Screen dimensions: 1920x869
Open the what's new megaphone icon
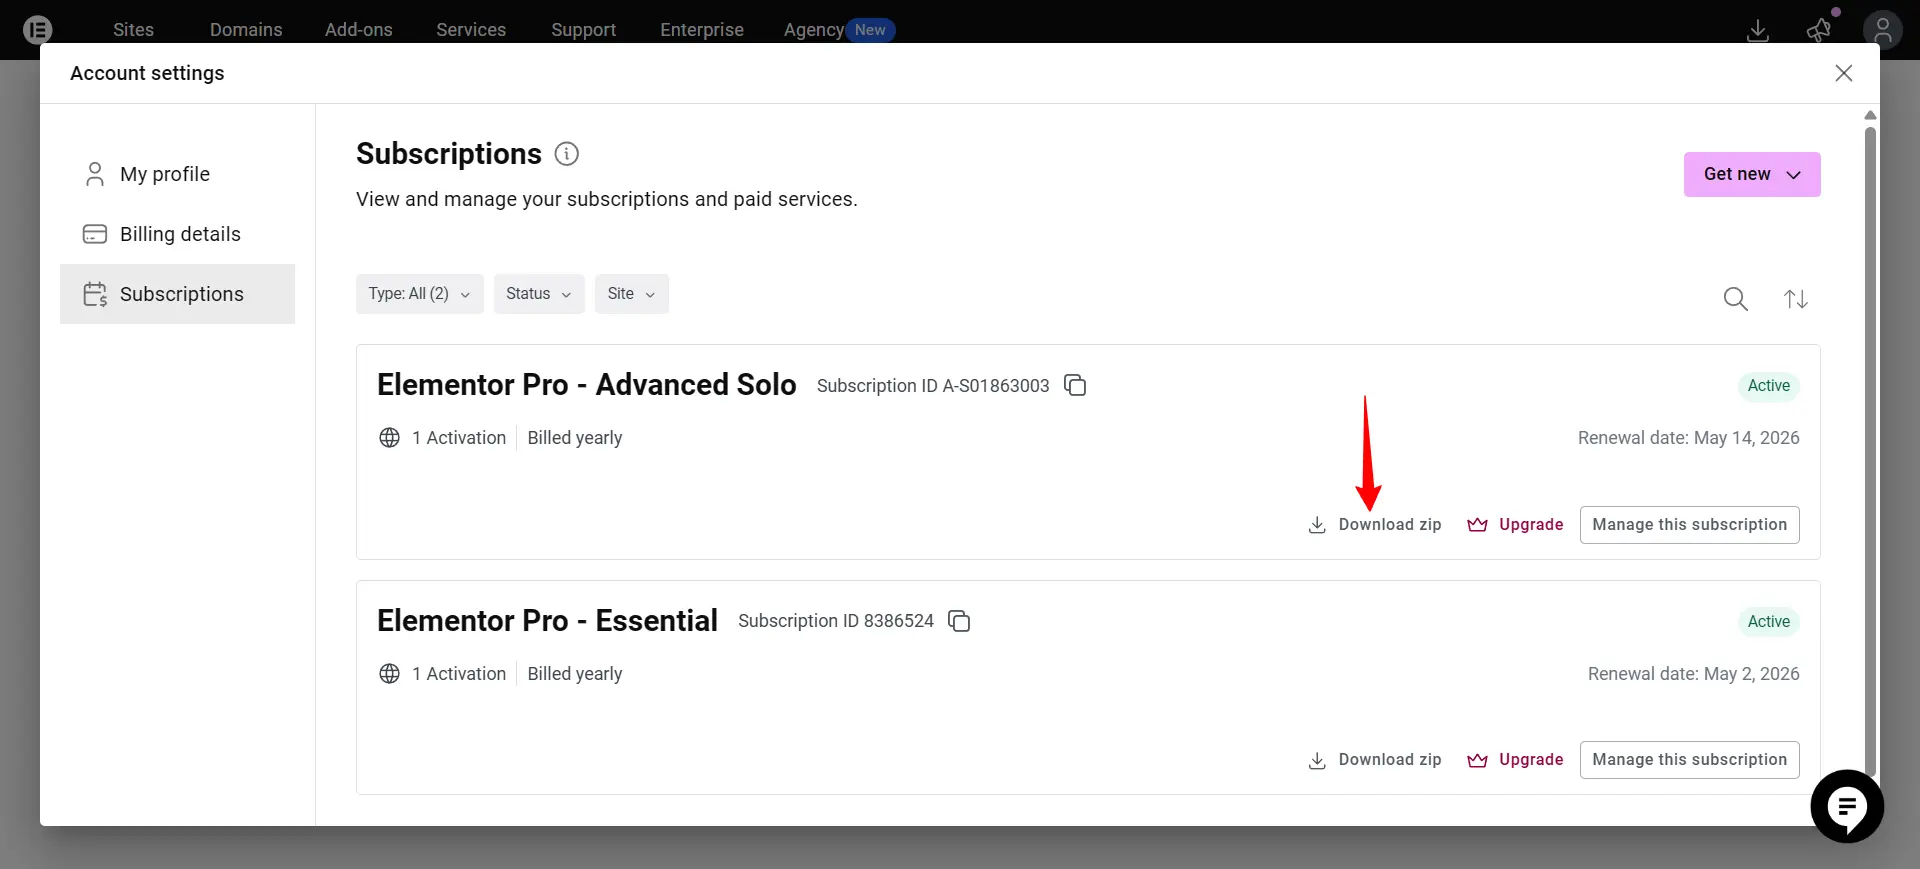1819,31
